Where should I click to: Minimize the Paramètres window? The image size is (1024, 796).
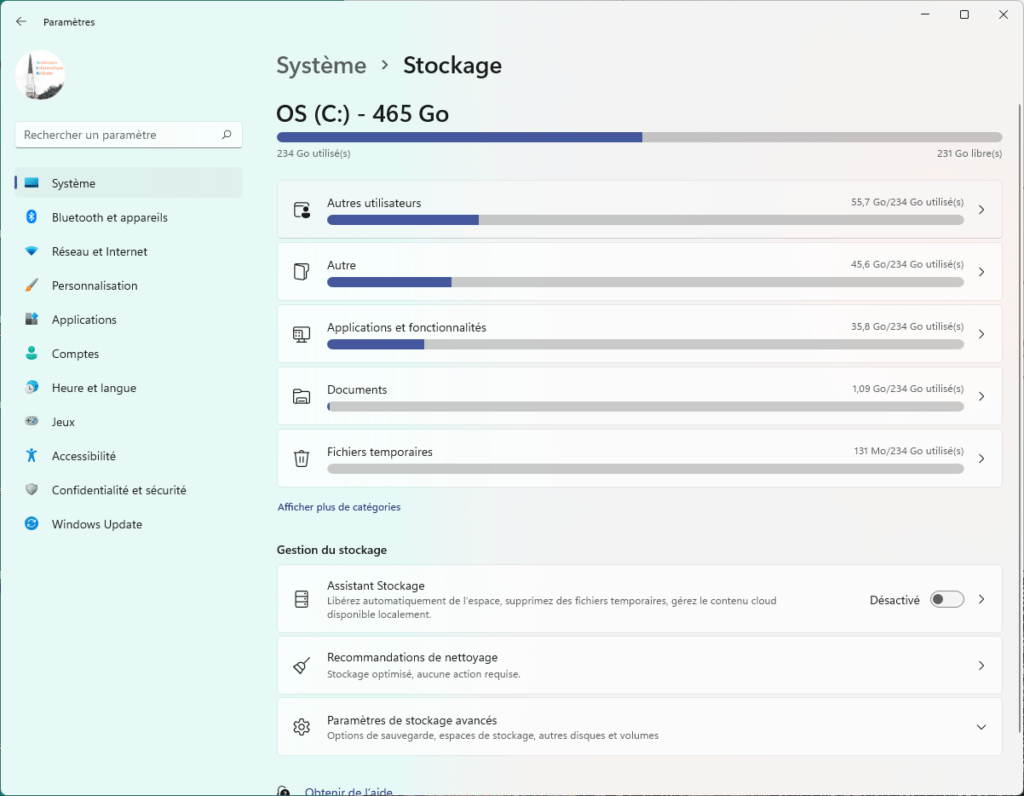click(925, 15)
